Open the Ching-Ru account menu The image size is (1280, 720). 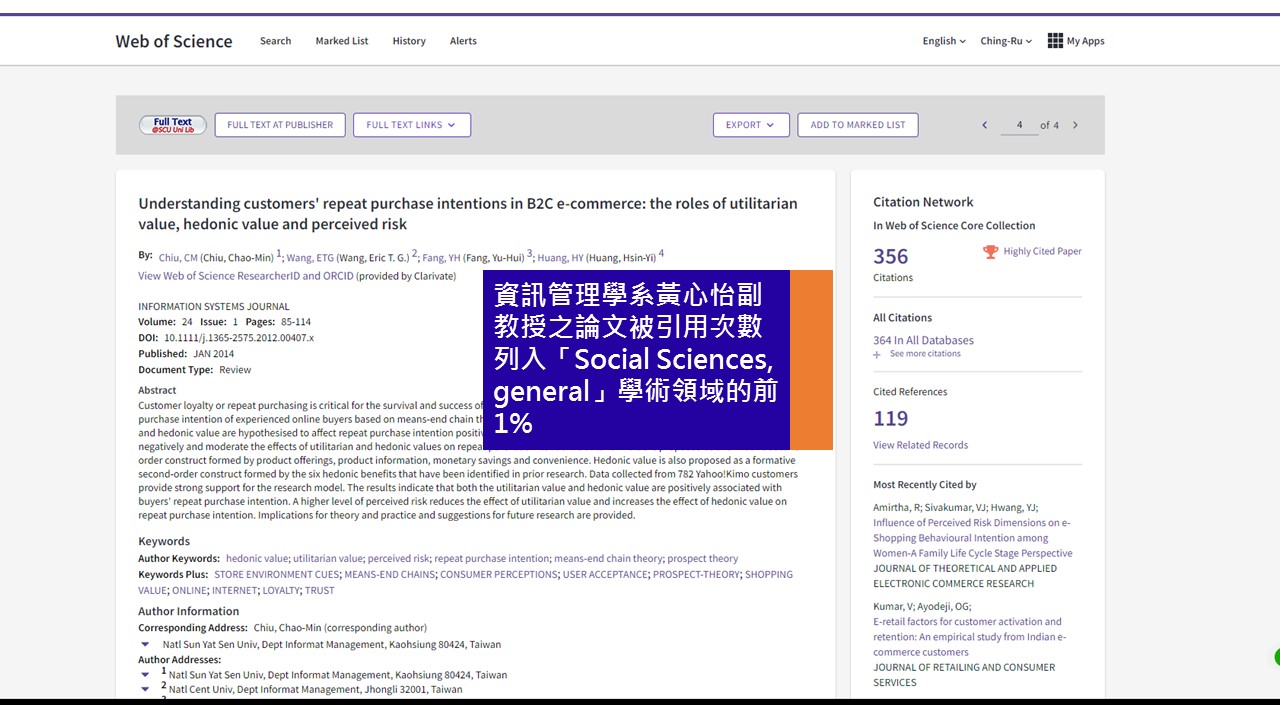pos(1005,41)
